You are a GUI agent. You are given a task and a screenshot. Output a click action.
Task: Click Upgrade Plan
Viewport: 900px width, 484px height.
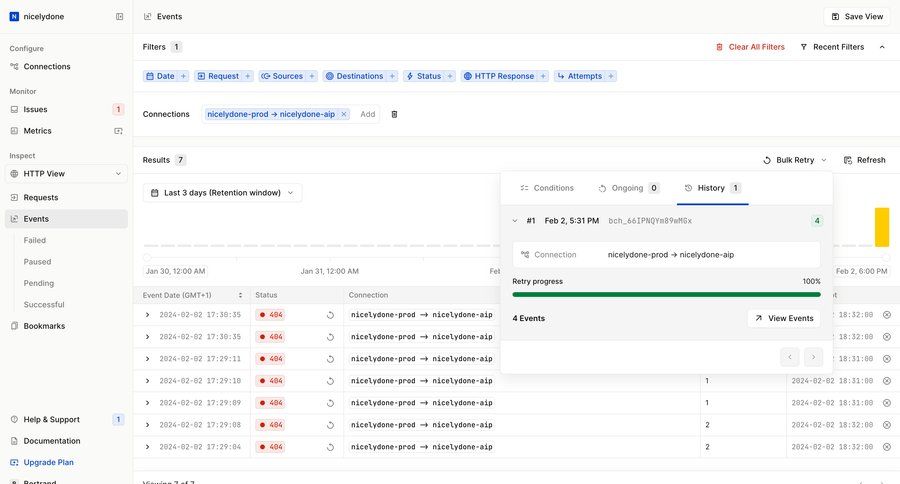tap(66, 462)
